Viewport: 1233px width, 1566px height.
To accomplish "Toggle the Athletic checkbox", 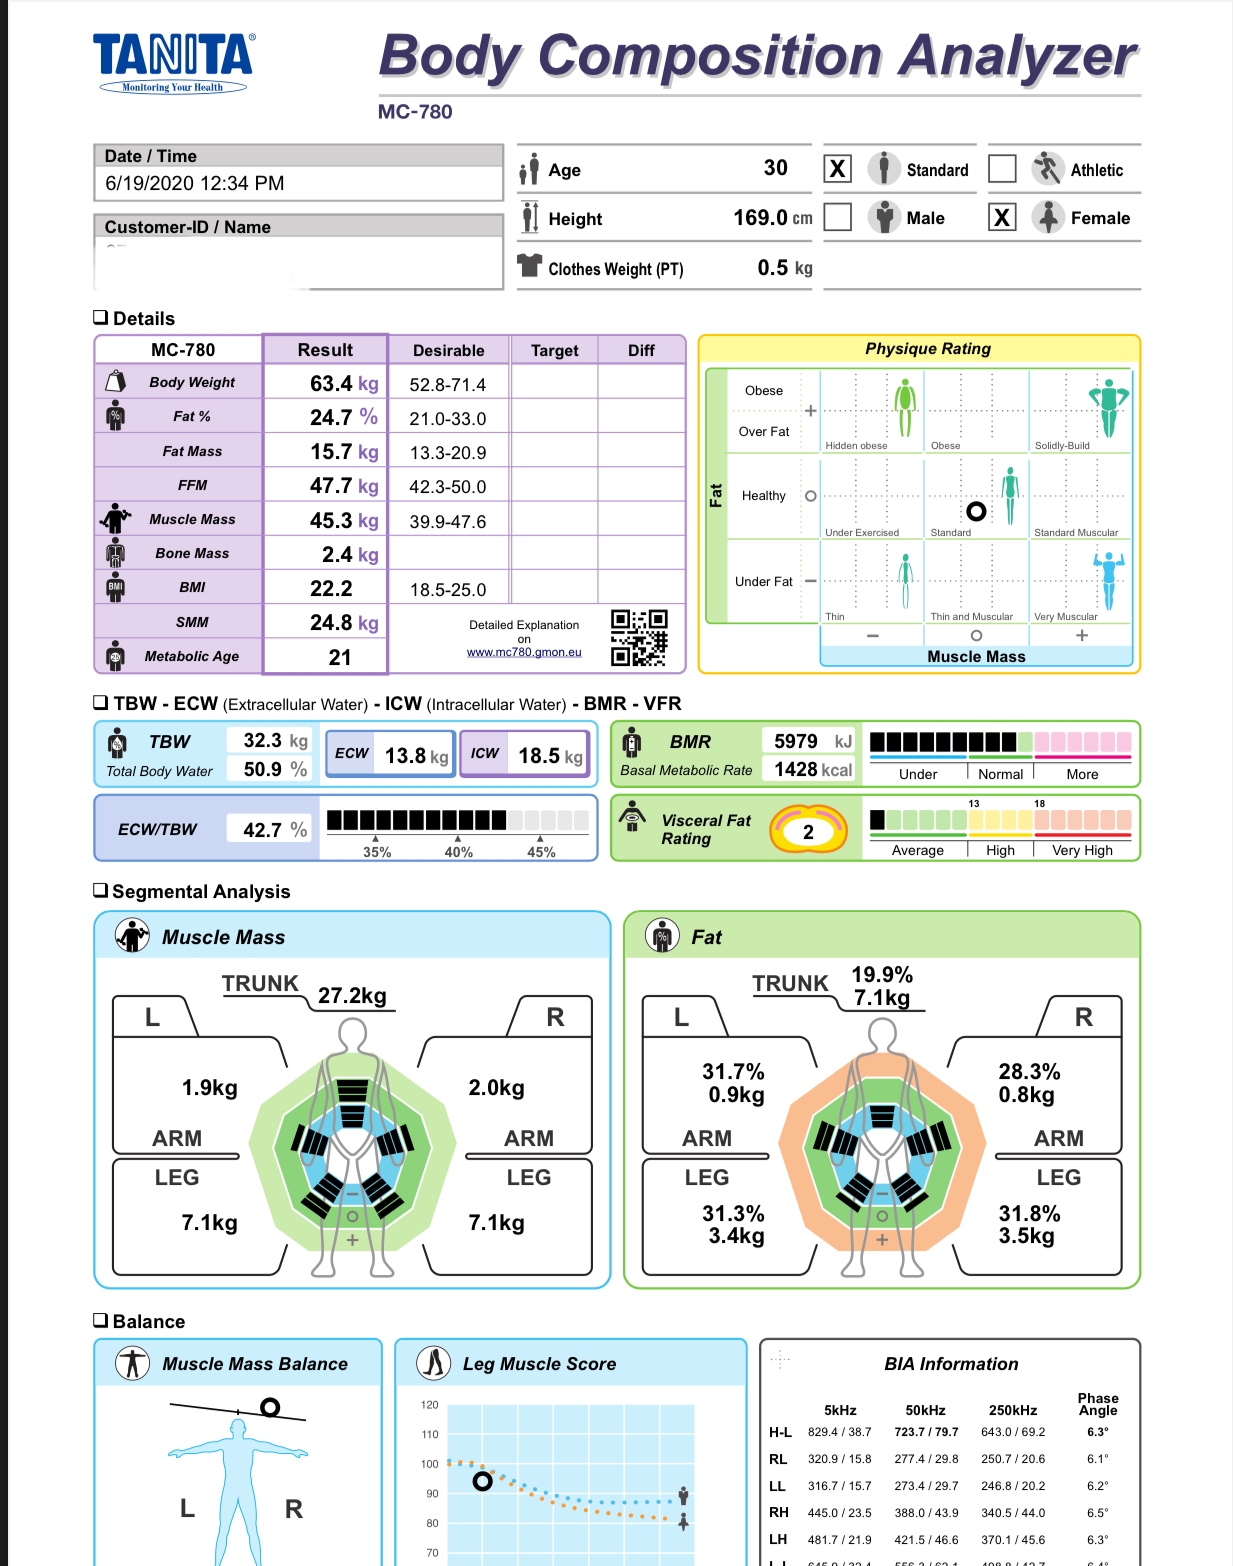I will (x=1002, y=168).
